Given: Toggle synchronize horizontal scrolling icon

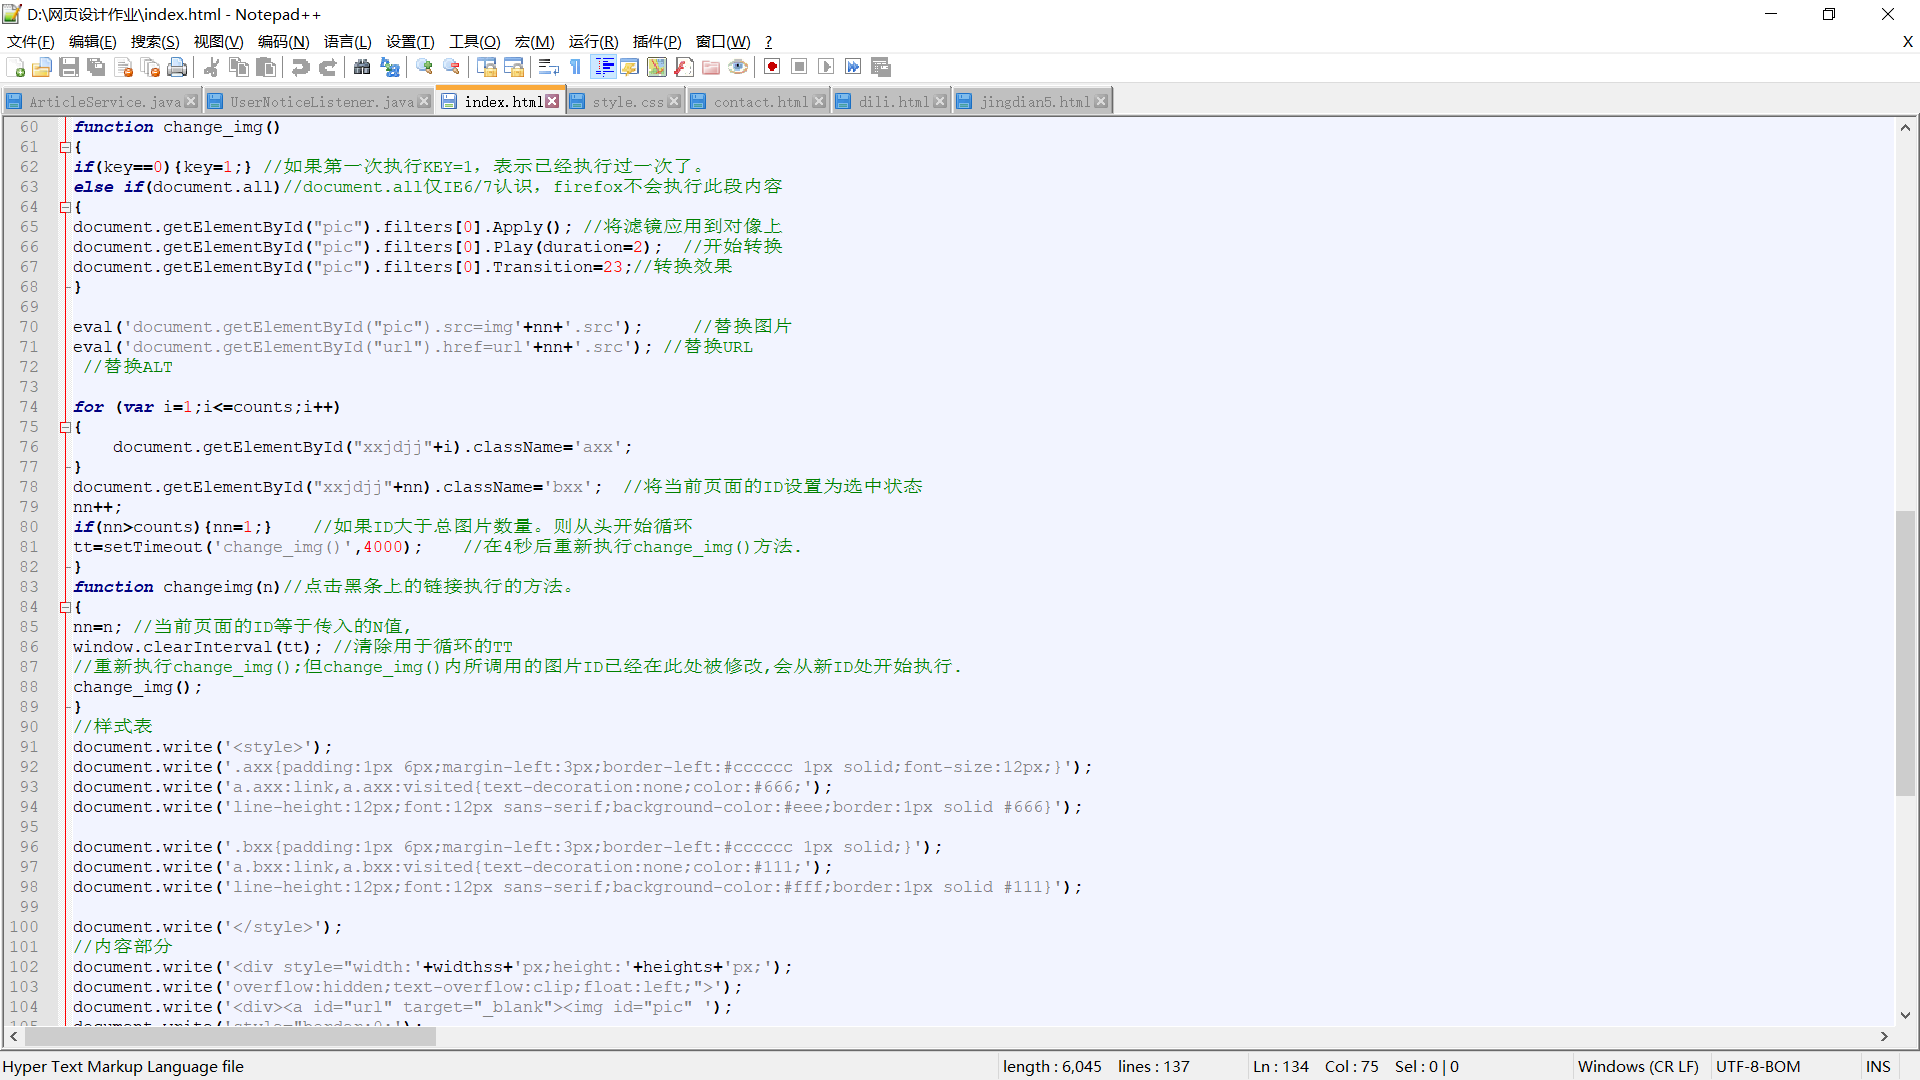Looking at the screenshot, I should click(x=514, y=67).
